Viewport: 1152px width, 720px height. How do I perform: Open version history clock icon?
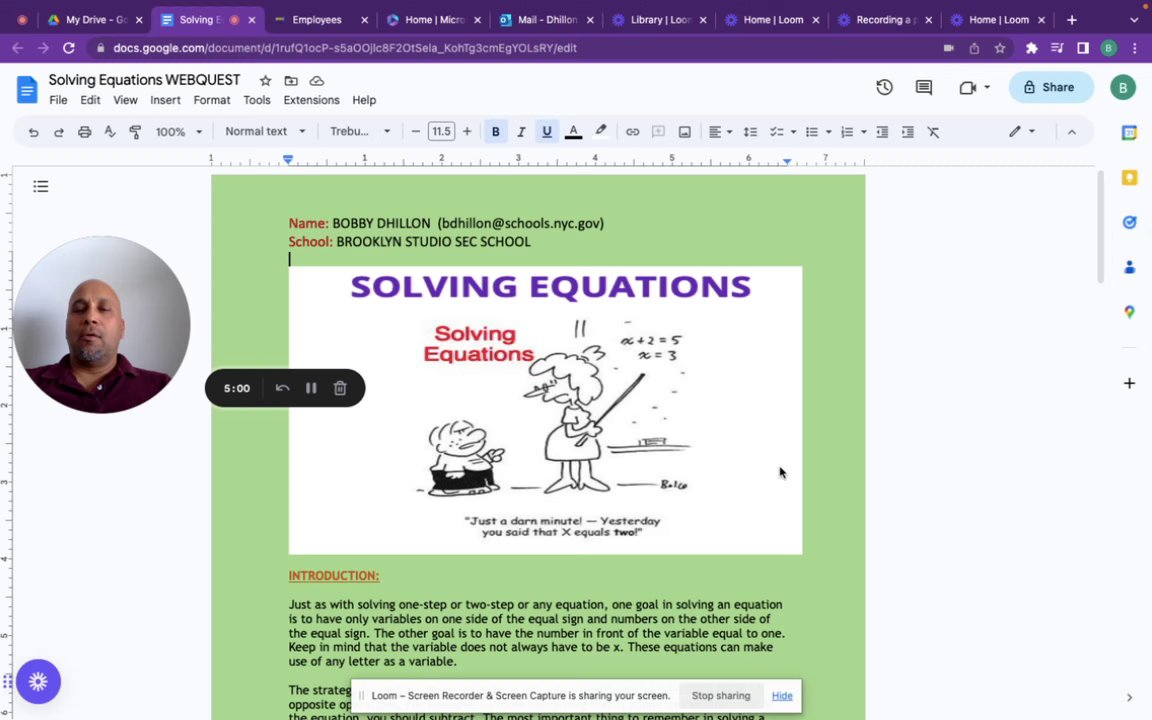tap(885, 87)
